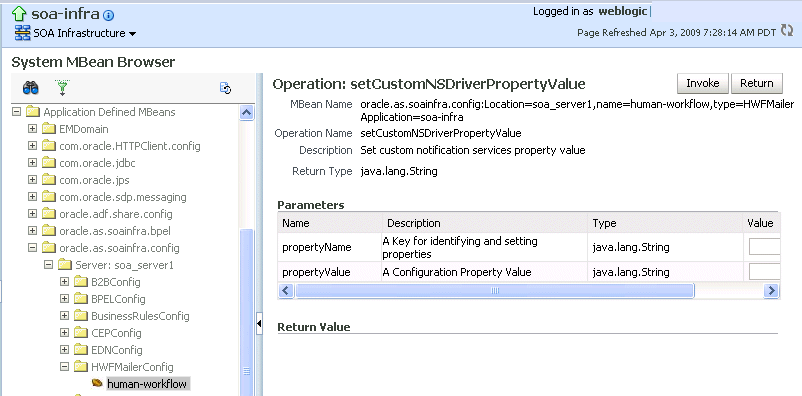Click the human-workflow MBean bean icon
802x396 pixels.
click(x=97, y=383)
